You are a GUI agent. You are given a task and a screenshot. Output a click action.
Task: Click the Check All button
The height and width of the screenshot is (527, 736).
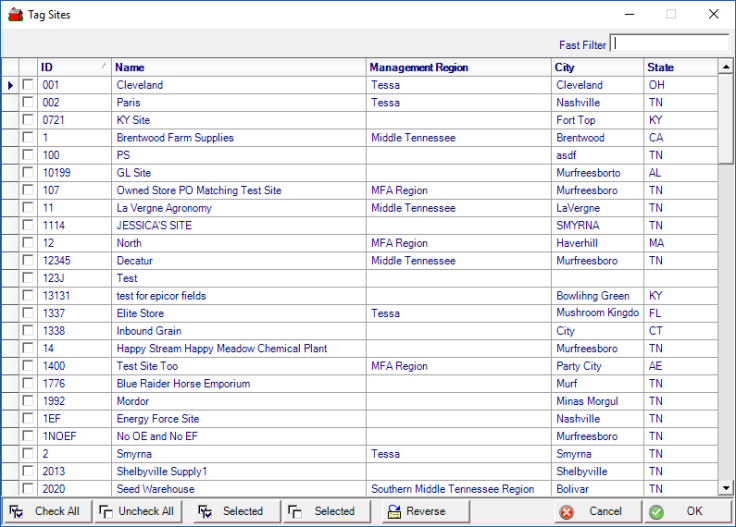tap(46, 511)
